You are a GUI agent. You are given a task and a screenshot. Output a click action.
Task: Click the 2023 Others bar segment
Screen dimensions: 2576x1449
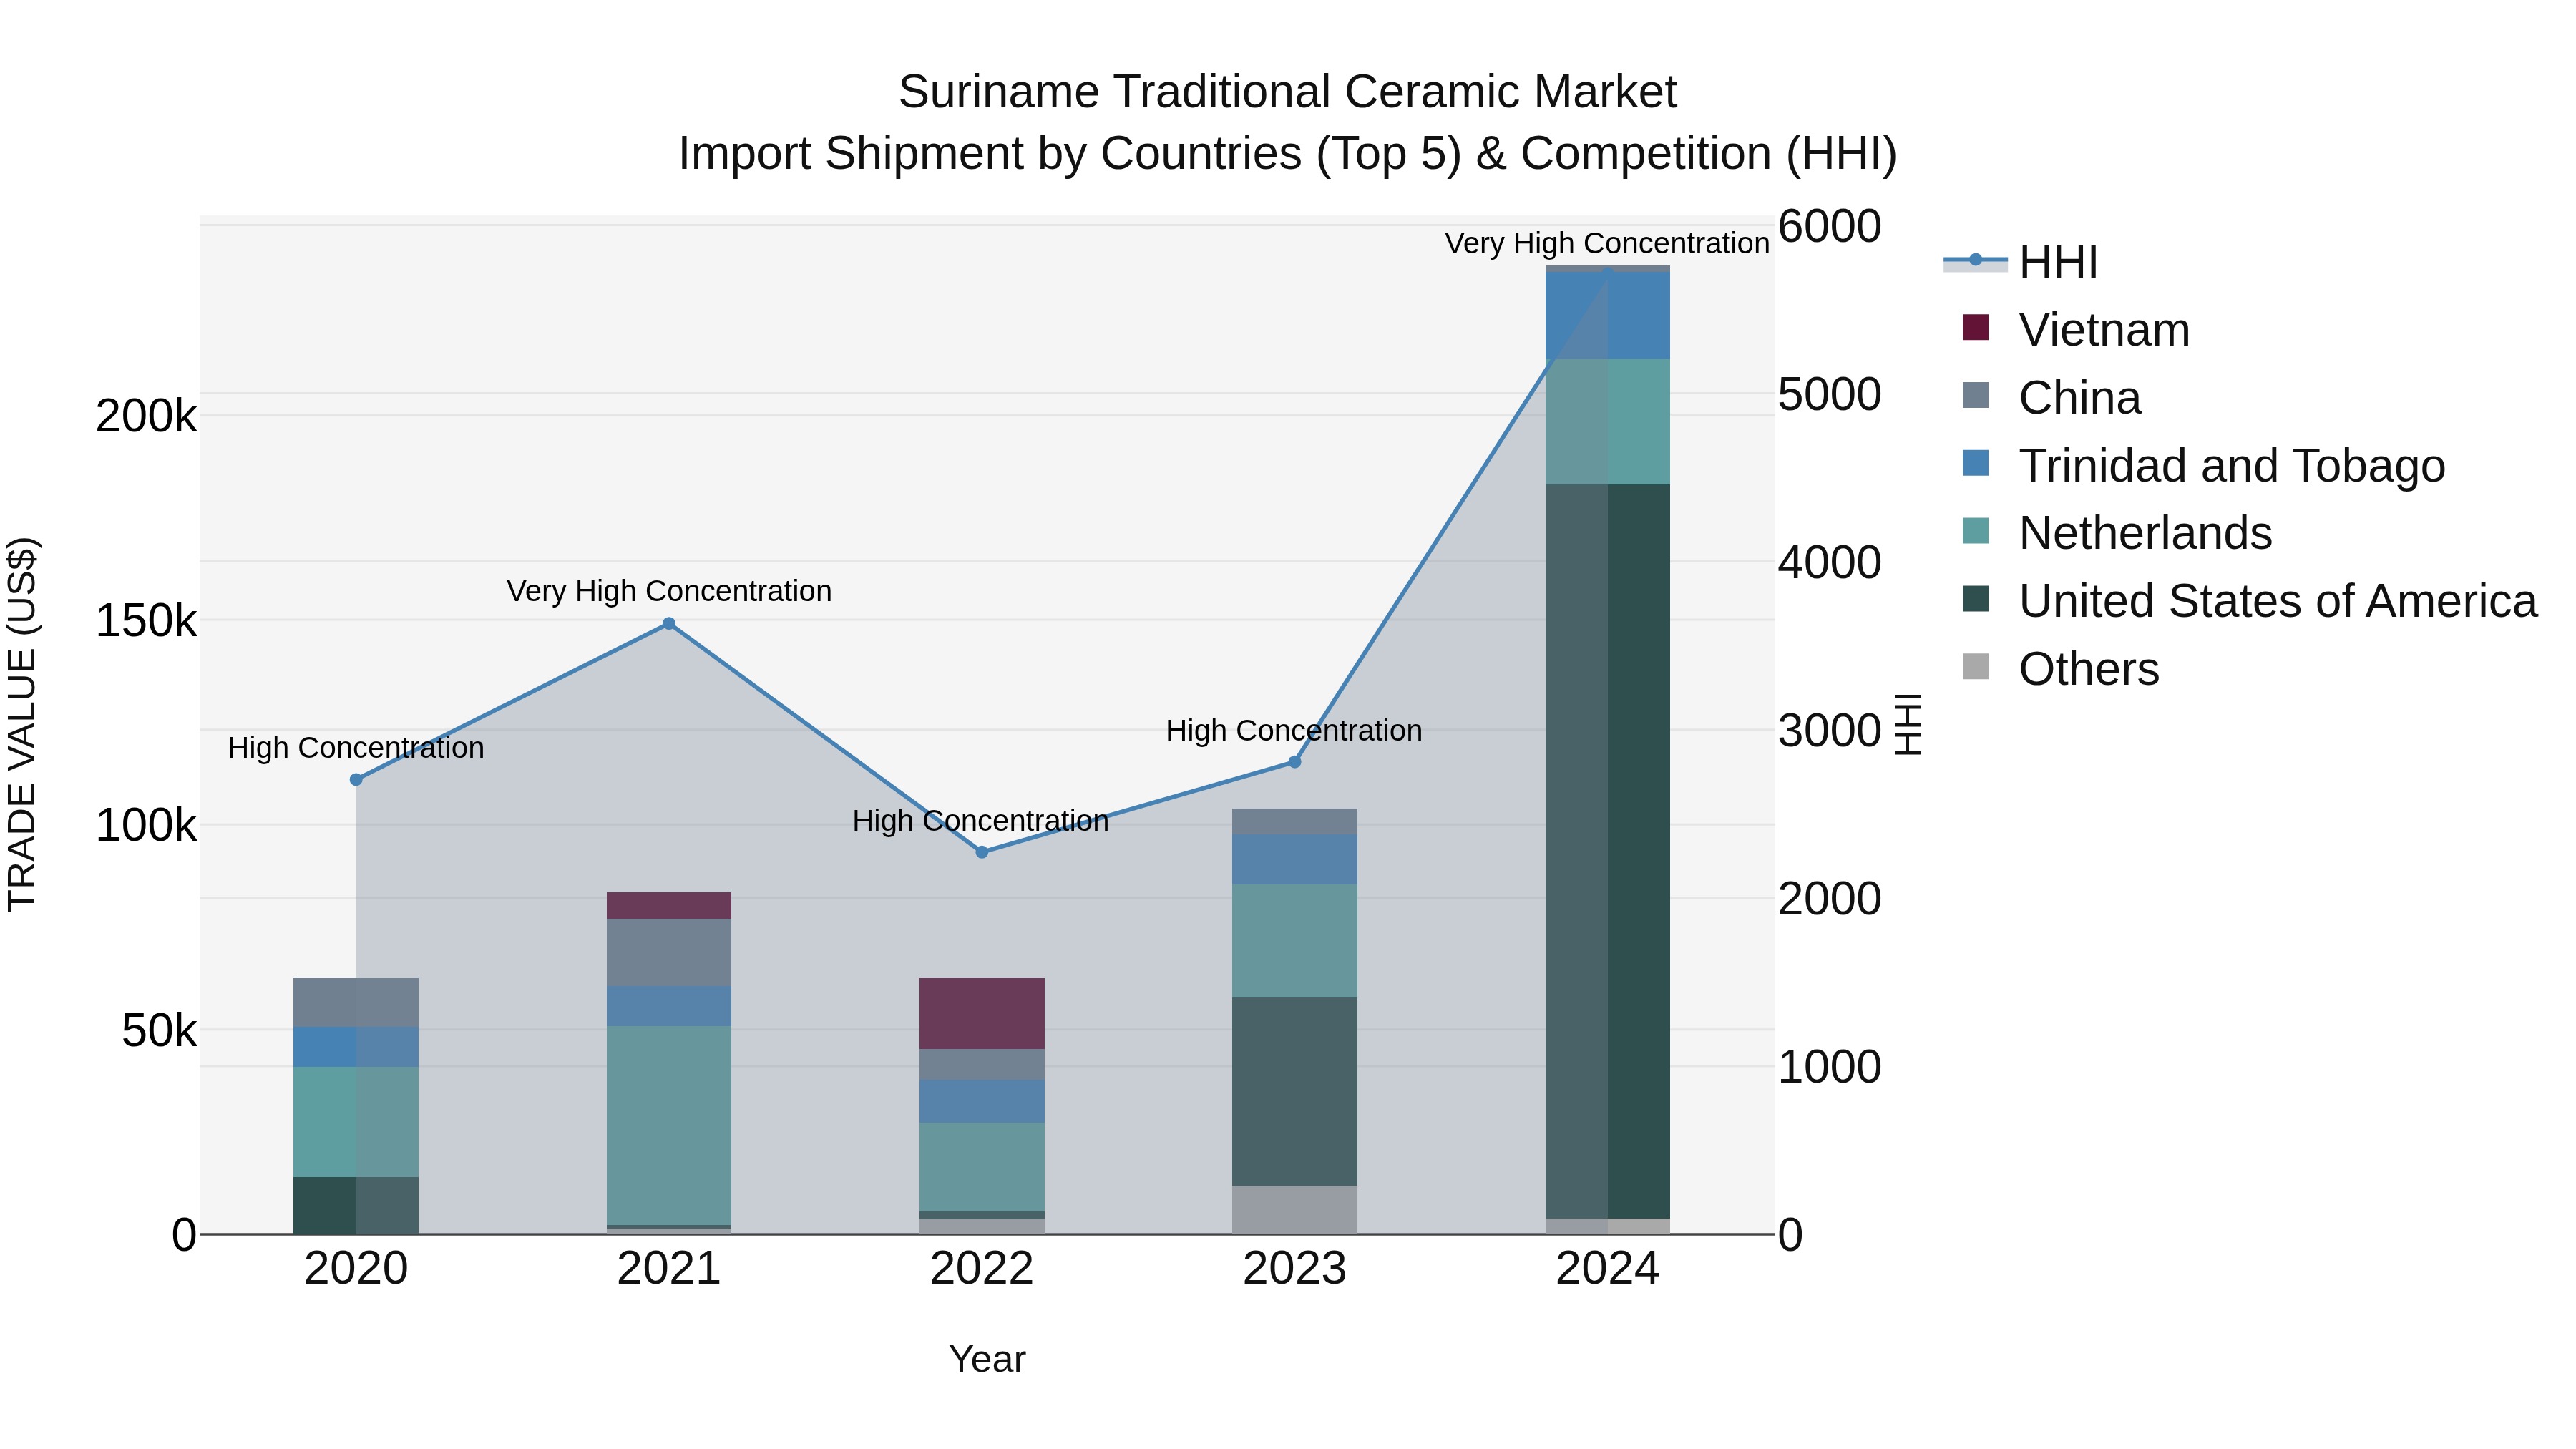[1295, 1210]
